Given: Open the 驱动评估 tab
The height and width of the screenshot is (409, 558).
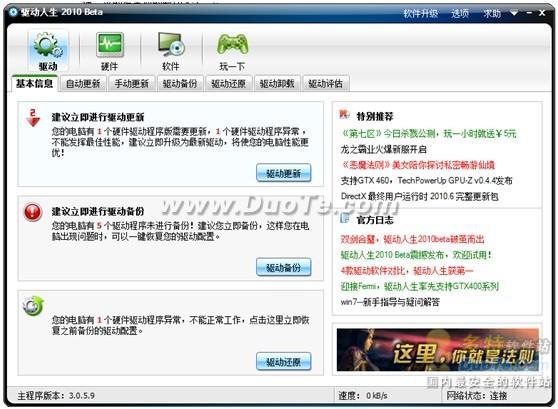Looking at the screenshot, I should [326, 84].
